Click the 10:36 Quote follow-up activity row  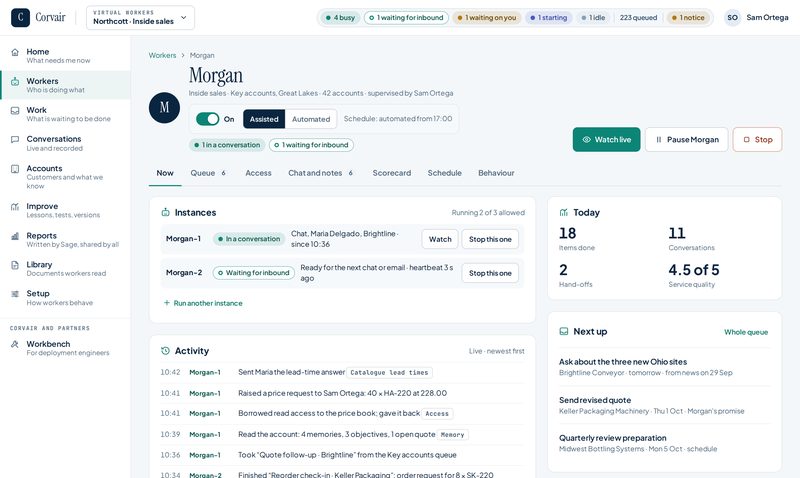tap(342, 455)
